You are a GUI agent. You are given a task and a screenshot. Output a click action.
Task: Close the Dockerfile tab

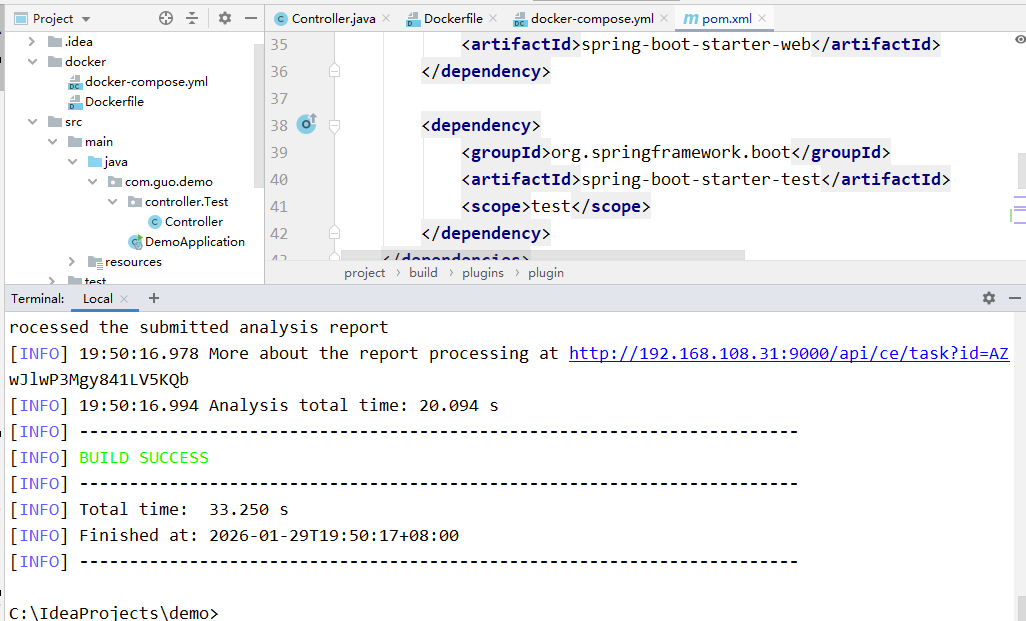[x=493, y=18]
